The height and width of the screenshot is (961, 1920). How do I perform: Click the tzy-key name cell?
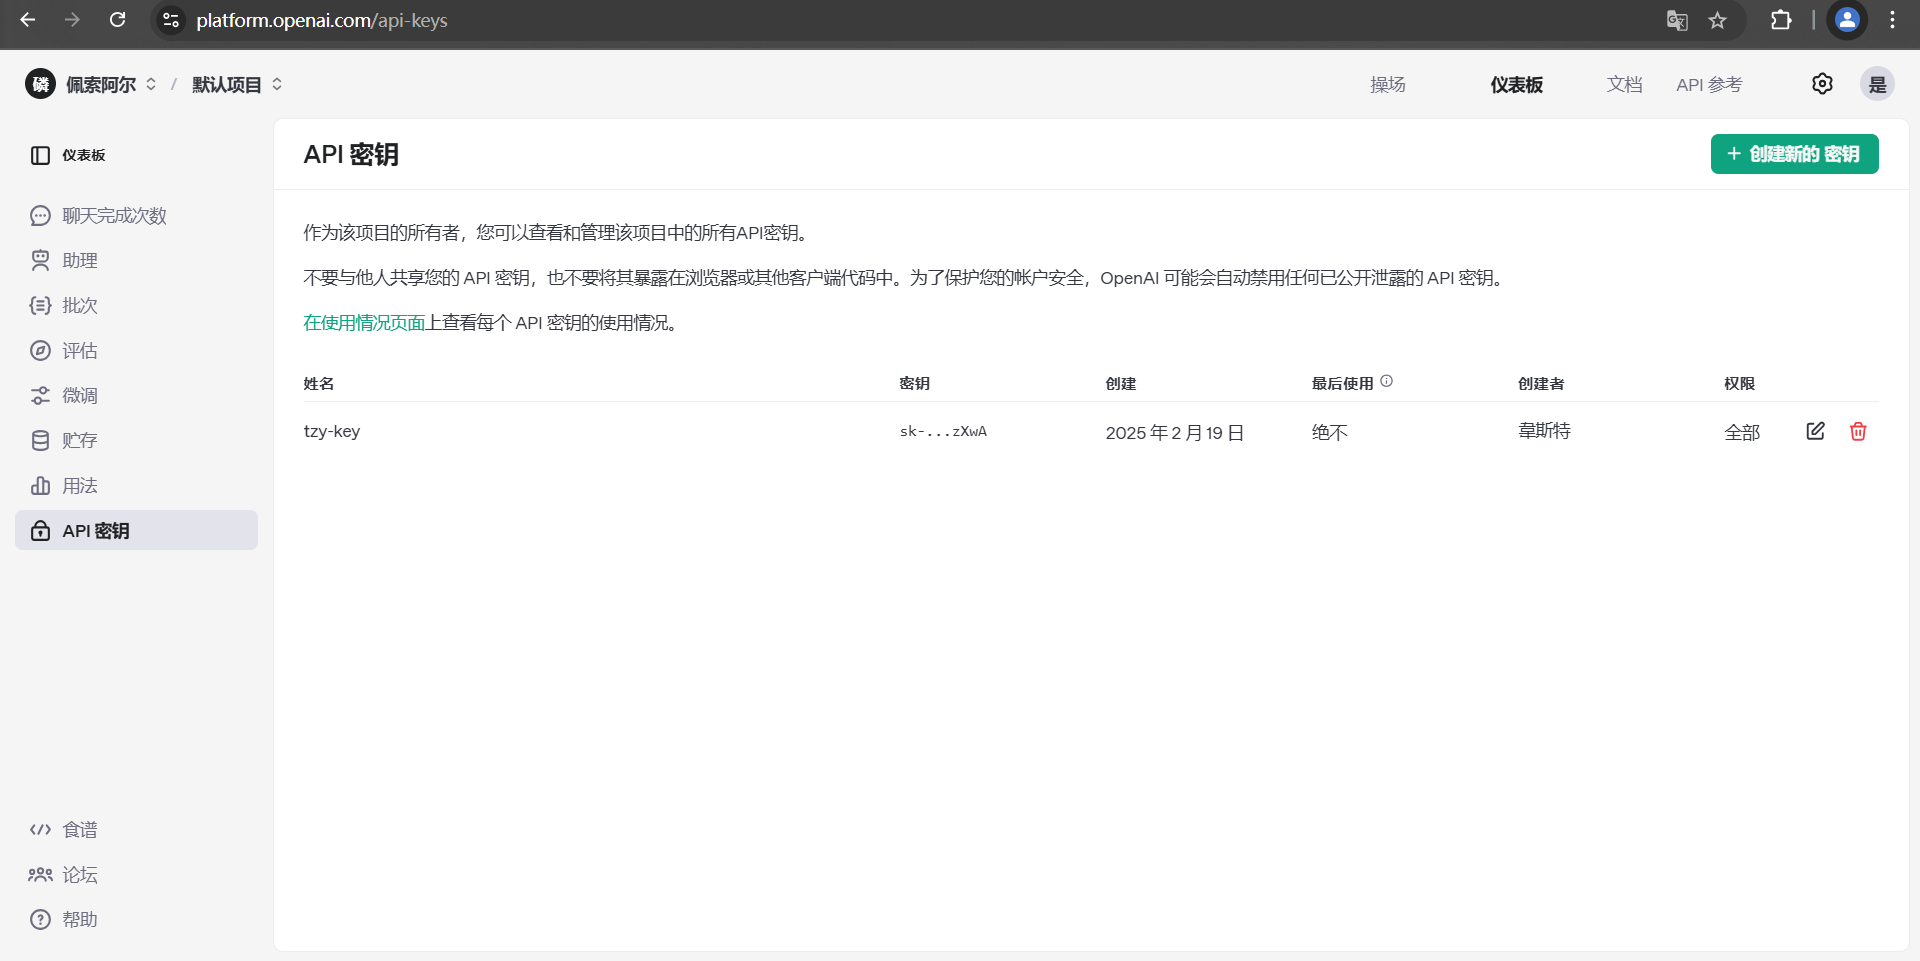[332, 432]
